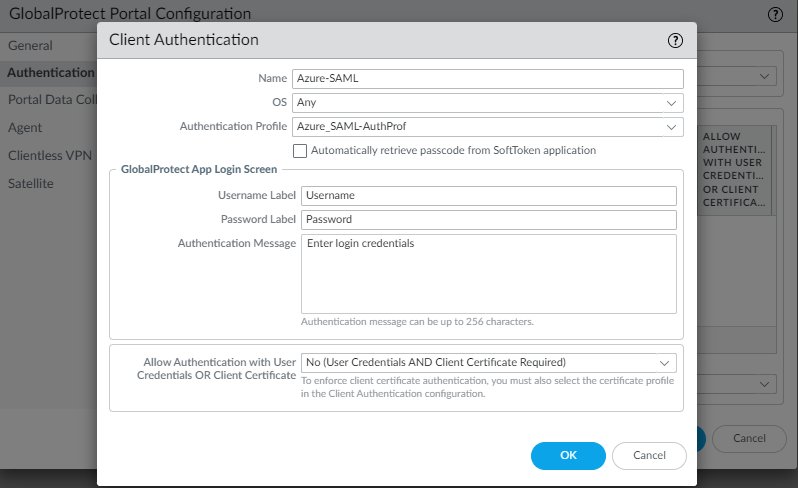Go to the Agent tab
Viewport: 798px width, 488px height.
pos(27,128)
